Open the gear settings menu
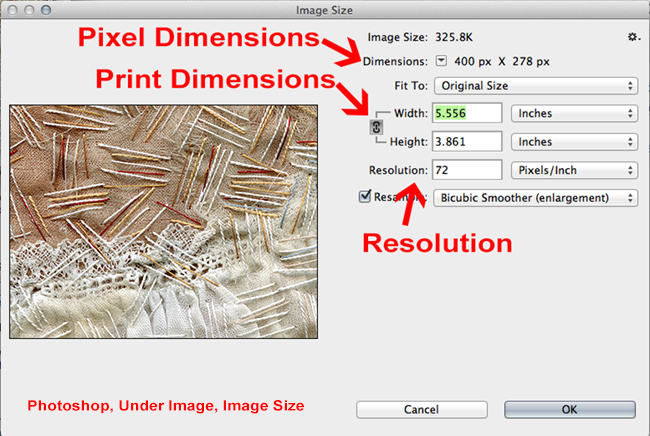The height and width of the screenshot is (436, 650). coord(631,37)
